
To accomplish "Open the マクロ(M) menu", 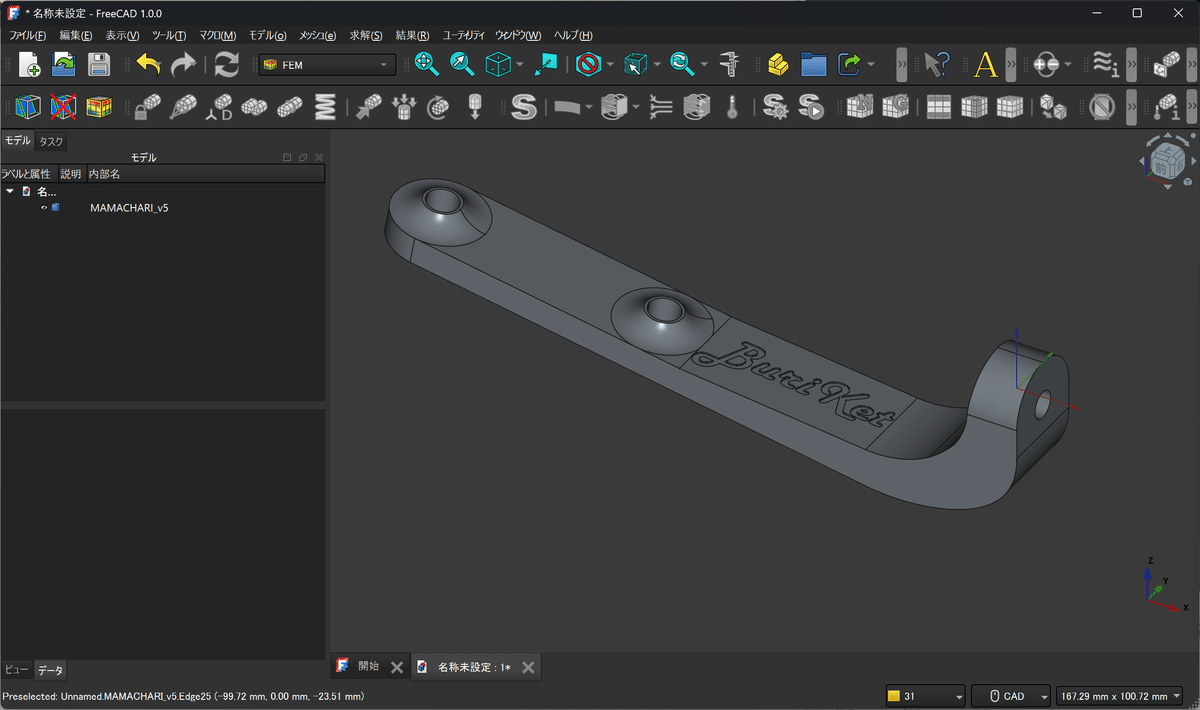I will click(217, 35).
